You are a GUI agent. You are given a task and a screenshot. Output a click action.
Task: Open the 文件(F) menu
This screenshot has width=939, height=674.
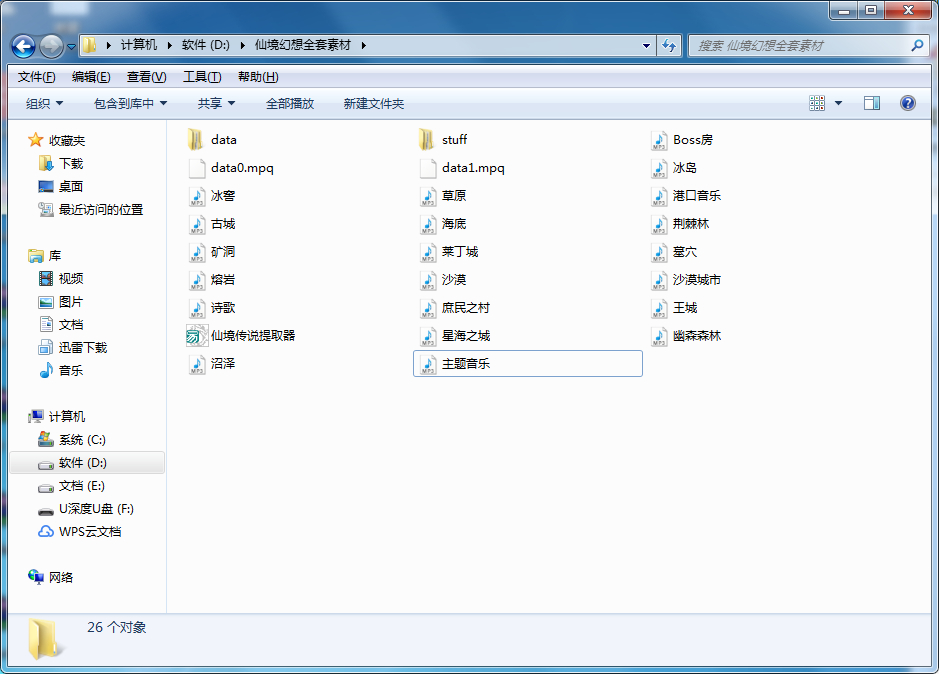pyautogui.click(x=36, y=77)
